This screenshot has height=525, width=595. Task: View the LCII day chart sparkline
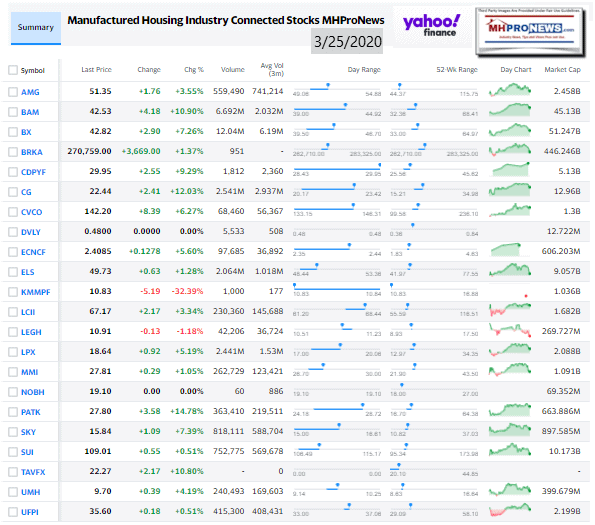510,309
